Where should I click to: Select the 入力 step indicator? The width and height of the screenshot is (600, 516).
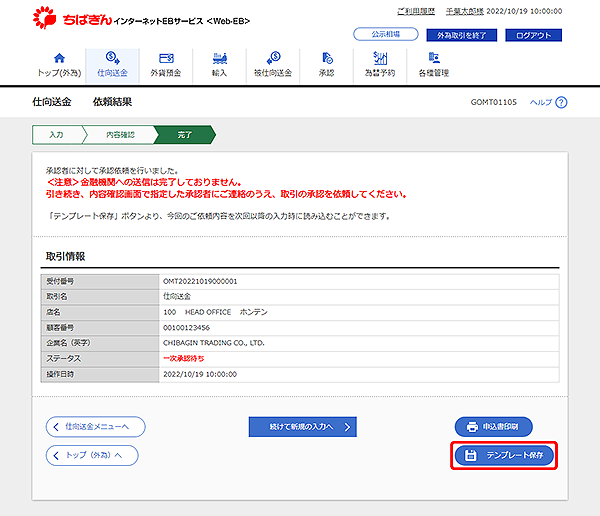(57, 135)
